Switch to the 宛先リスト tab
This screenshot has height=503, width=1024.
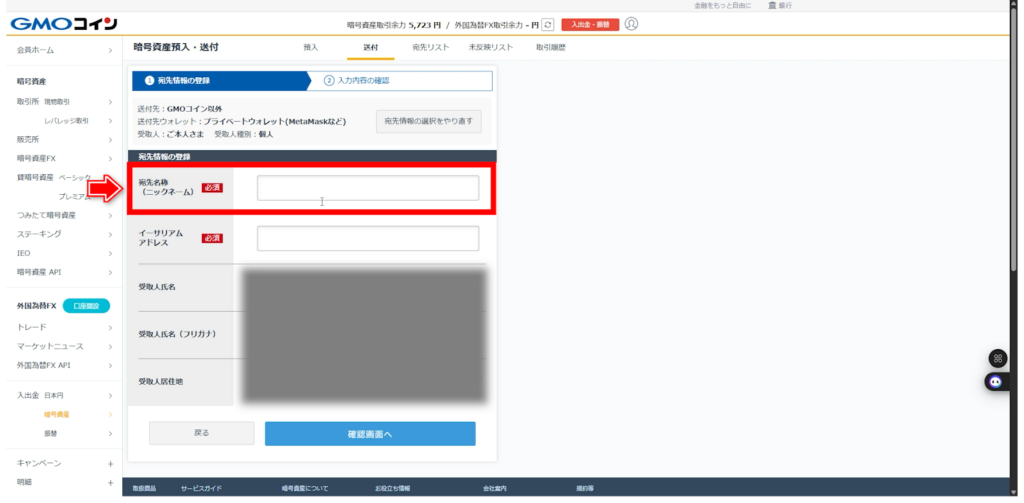pyautogui.click(x=430, y=47)
